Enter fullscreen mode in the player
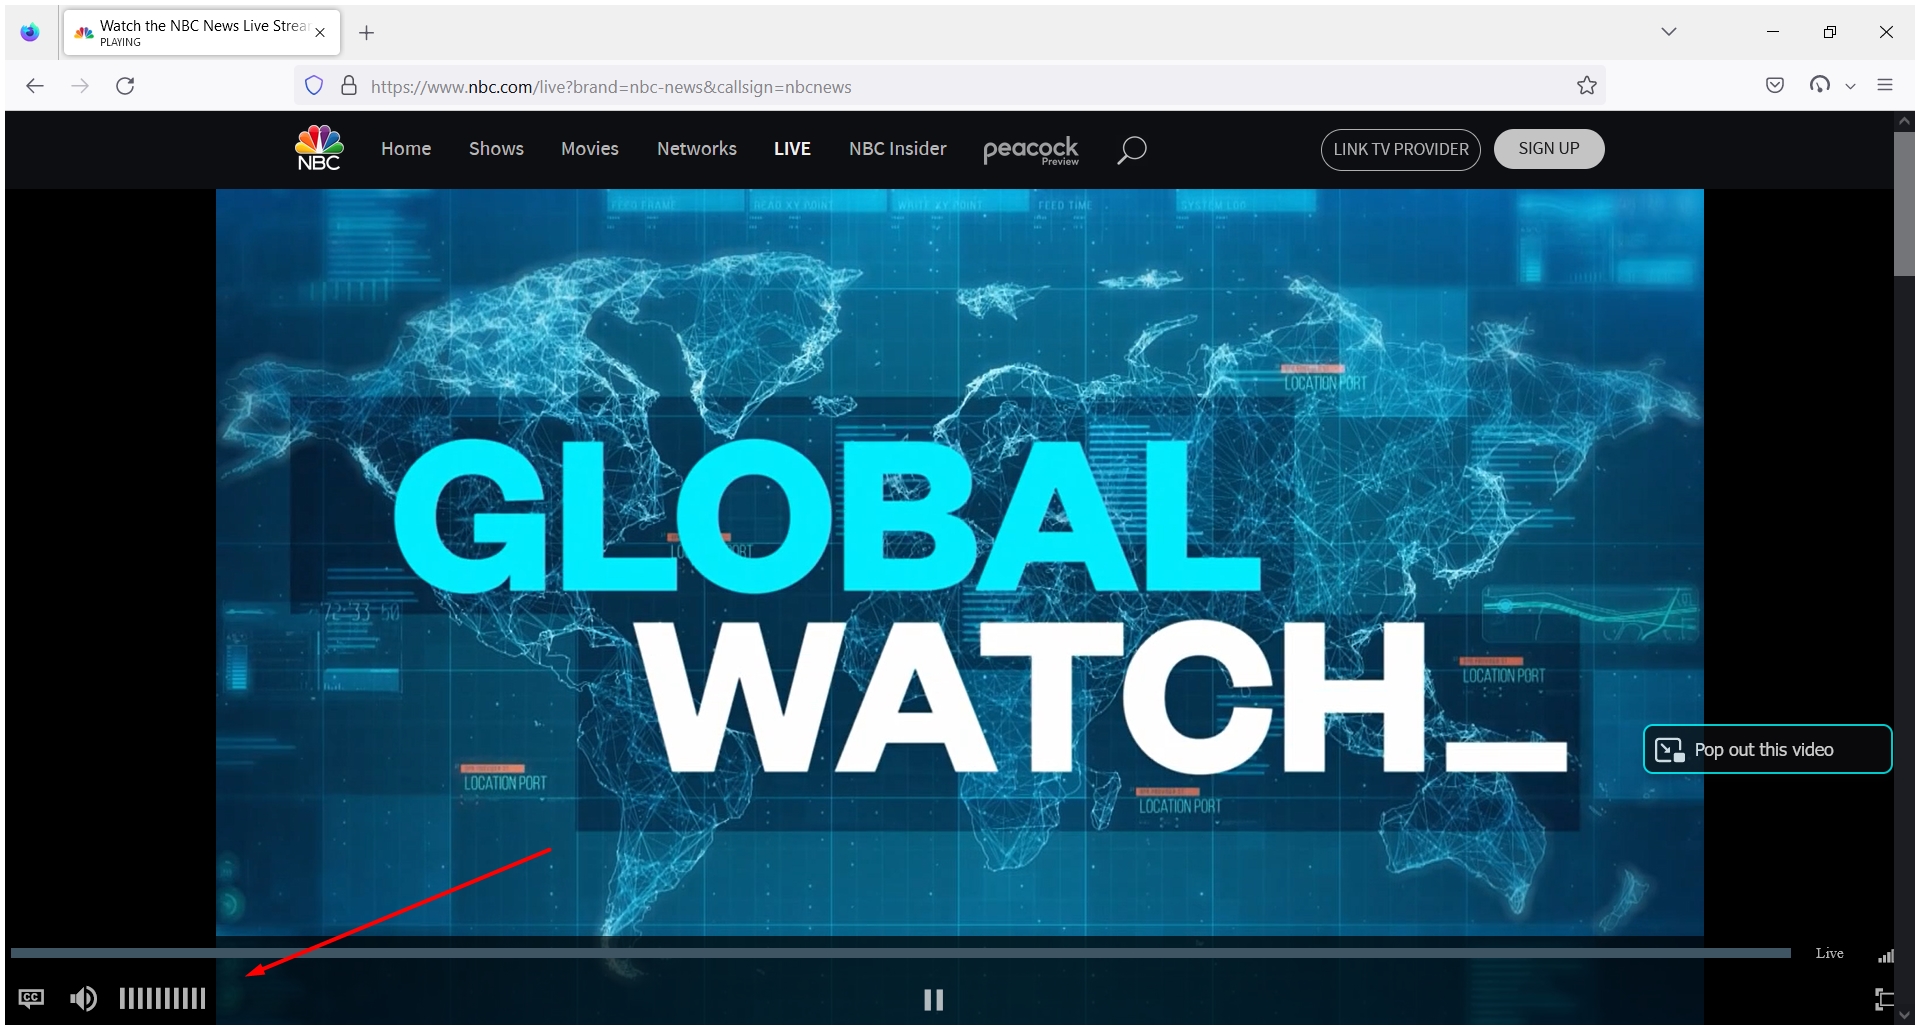This screenshot has width=1917, height=1029. (1885, 998)
